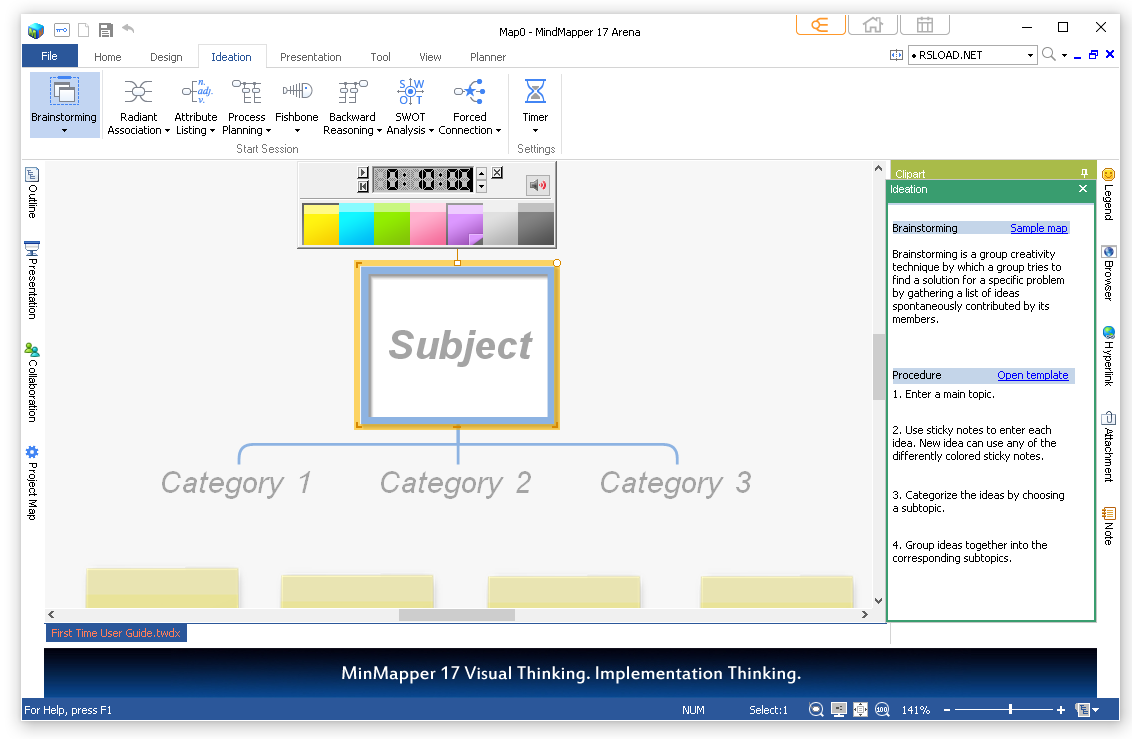Reset the timer with the rewind button
Viewport: 1132px width, 739px height.
(363, 186)
